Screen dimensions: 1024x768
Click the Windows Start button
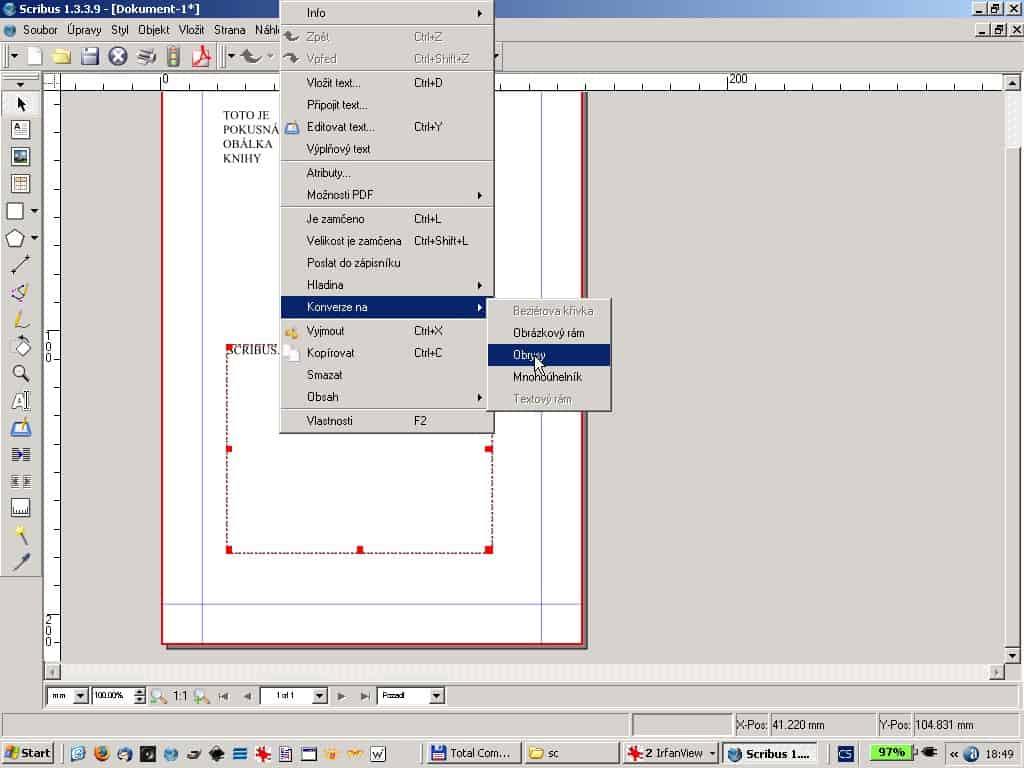coord(27,753)
